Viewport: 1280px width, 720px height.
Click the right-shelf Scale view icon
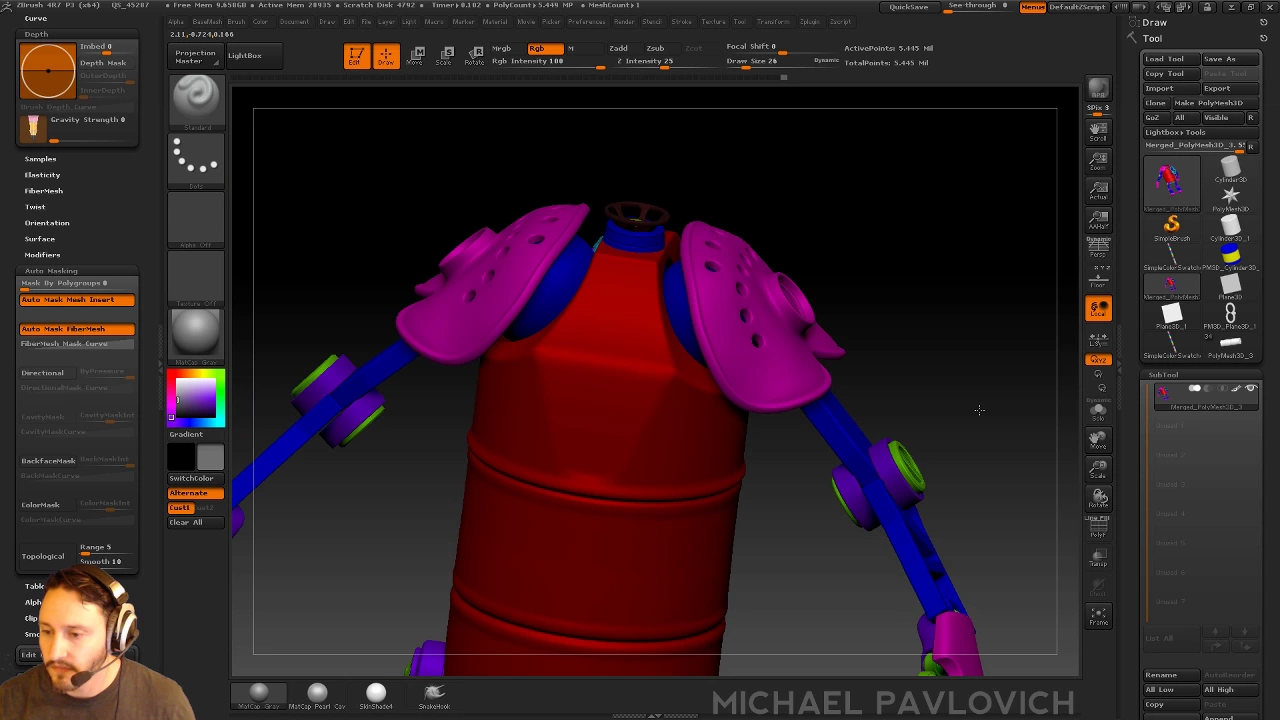(x=1098, y=469)
